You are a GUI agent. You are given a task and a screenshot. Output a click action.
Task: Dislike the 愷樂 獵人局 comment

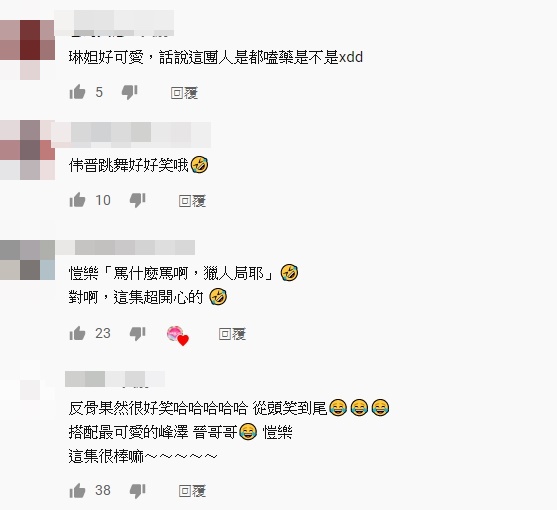[137, 334]
